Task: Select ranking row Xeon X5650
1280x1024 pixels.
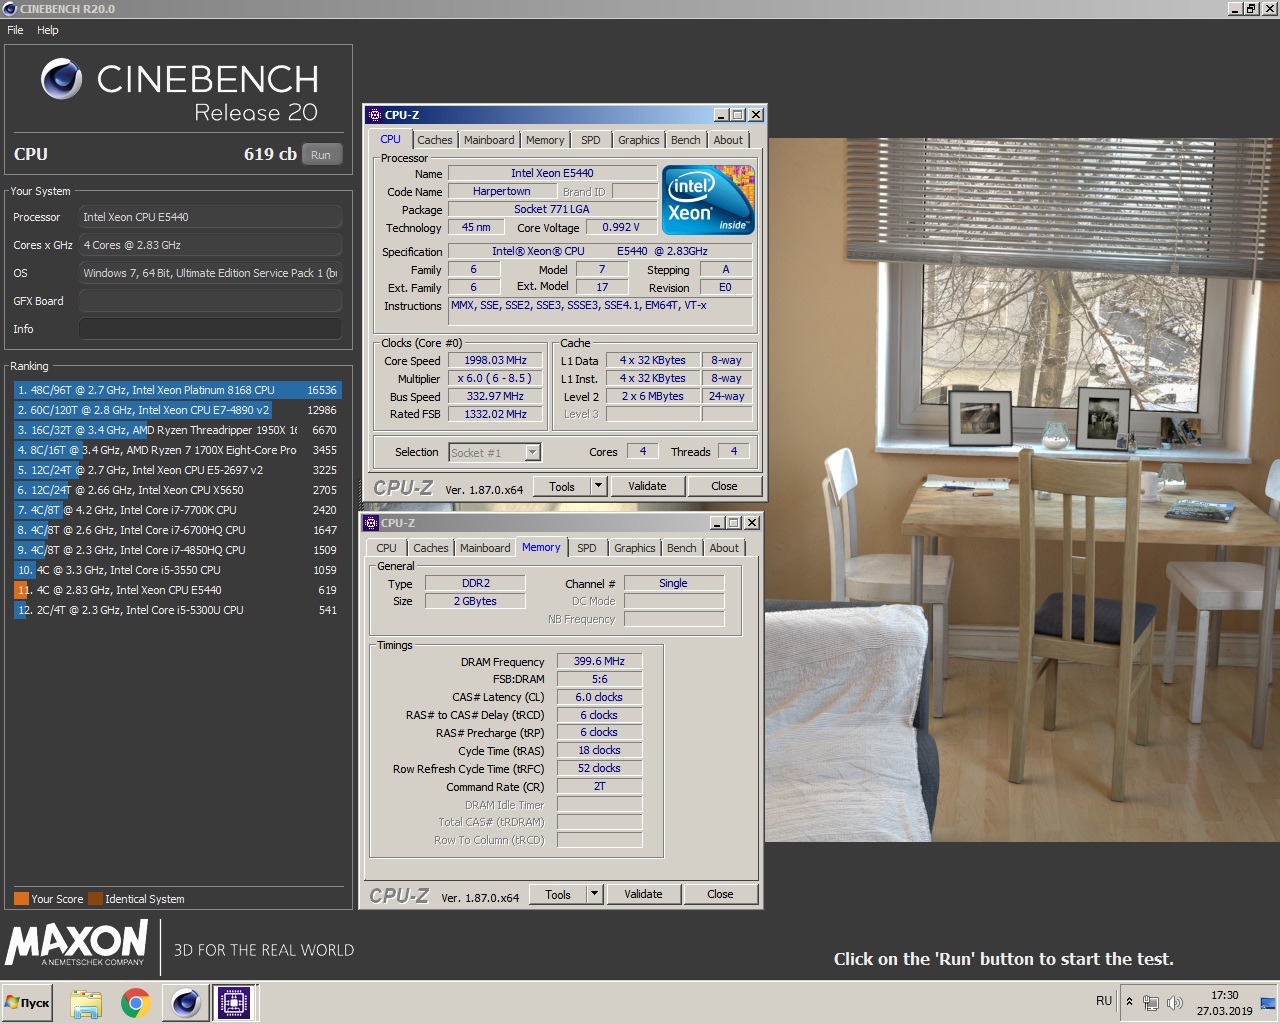Action: [x=178, y=490]
